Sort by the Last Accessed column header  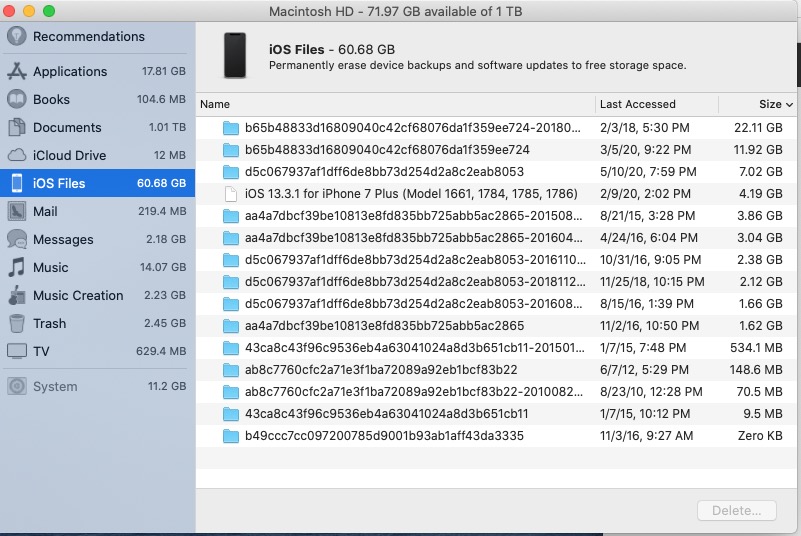point(638,104)
